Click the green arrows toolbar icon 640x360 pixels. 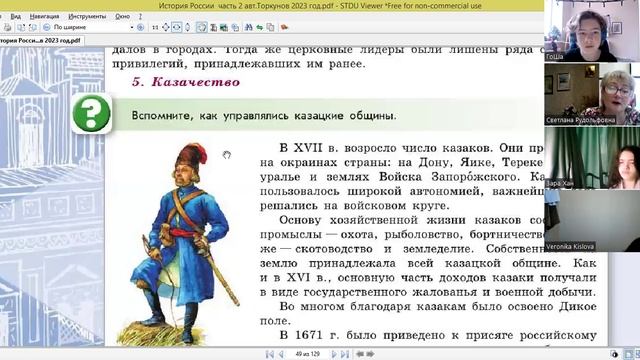[259, 27]
